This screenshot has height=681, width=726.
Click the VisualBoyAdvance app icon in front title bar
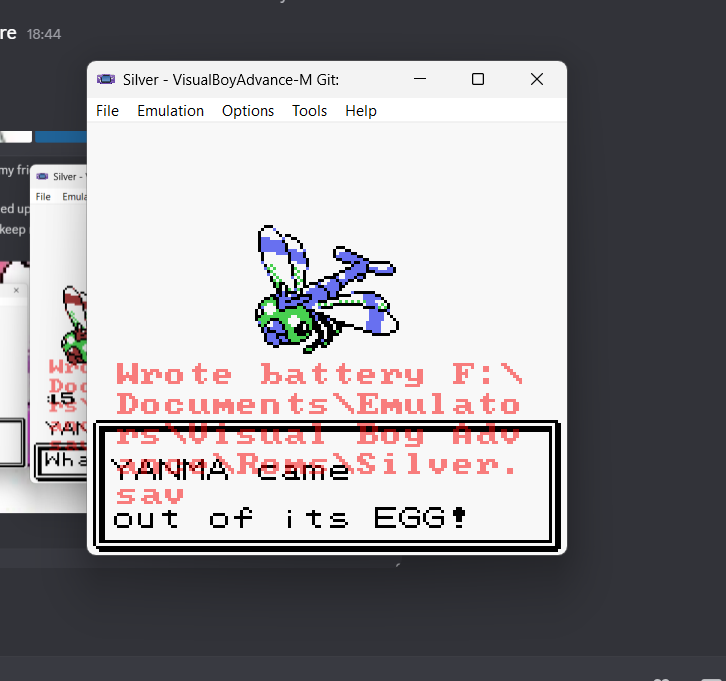[106, 79]
